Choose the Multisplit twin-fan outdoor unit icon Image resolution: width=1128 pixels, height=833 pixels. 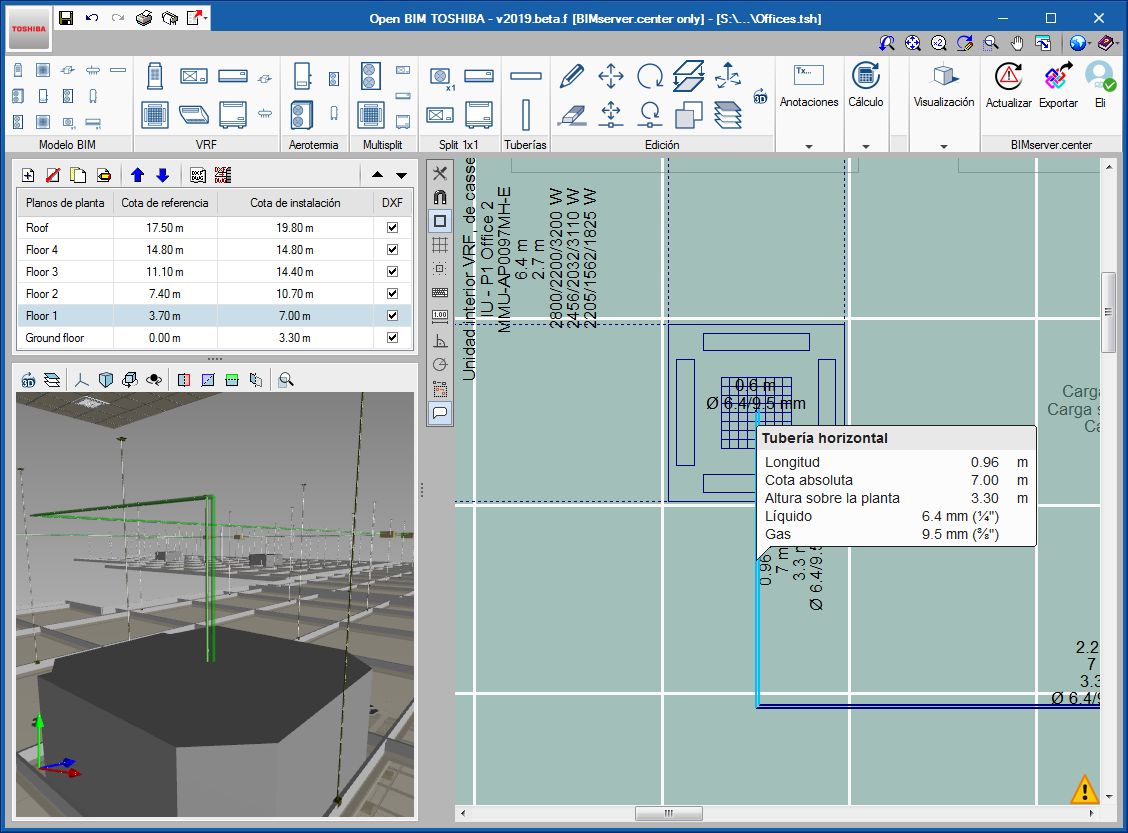tap(370, 76)
